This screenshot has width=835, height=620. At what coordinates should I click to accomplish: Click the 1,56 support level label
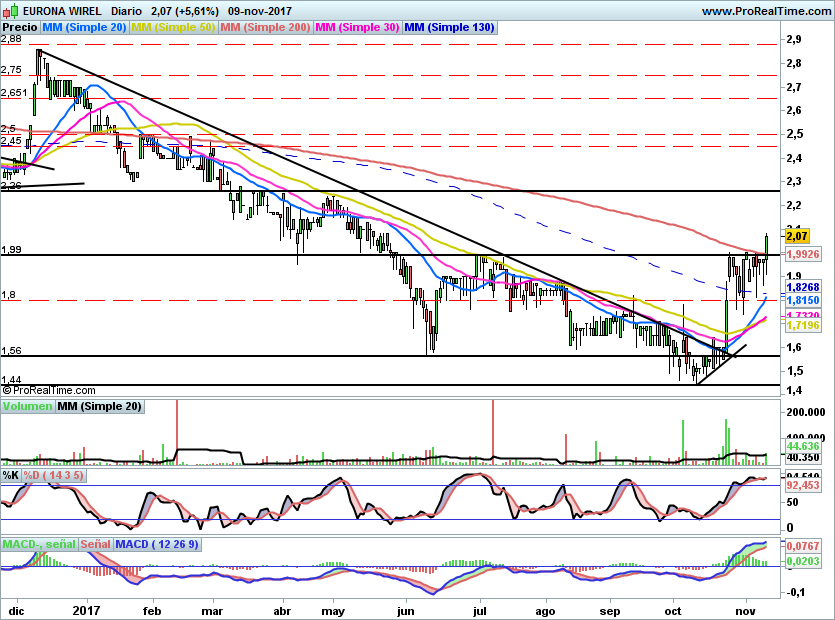click(11, 350)
